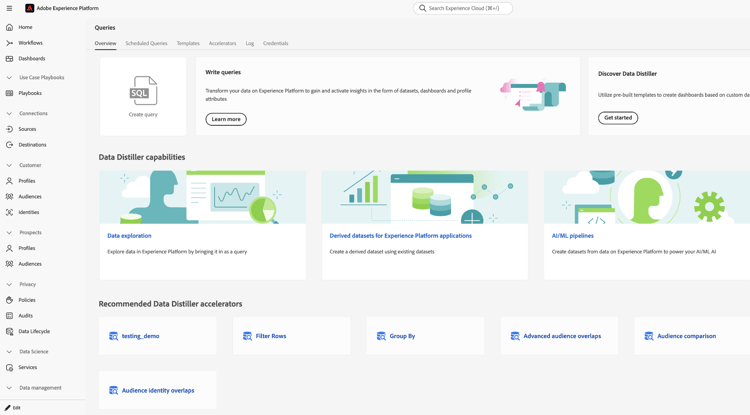Open the Audience identity overlaps link
This screenshot has height=415, width=750.
point(158,391)
